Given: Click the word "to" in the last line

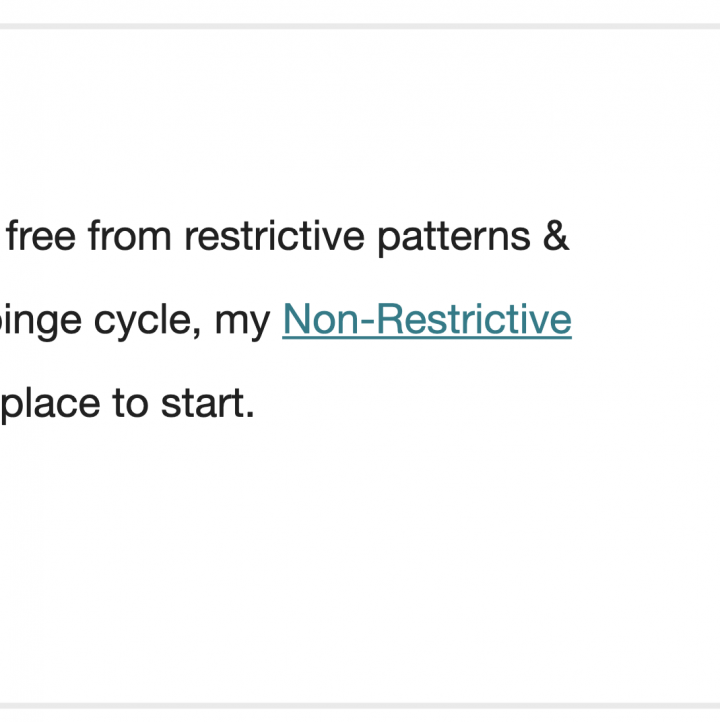Looking at the screenshot, I should (130, 403).
